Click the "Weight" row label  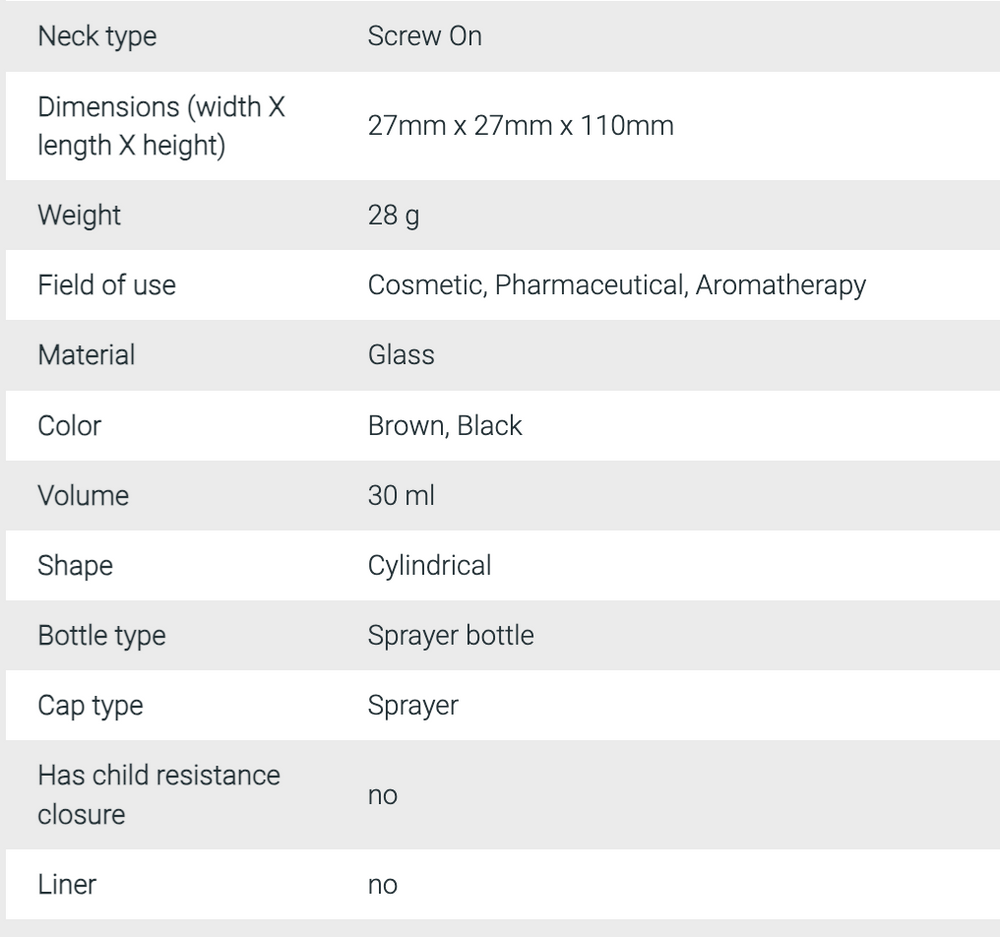click(x=79, y=215)
